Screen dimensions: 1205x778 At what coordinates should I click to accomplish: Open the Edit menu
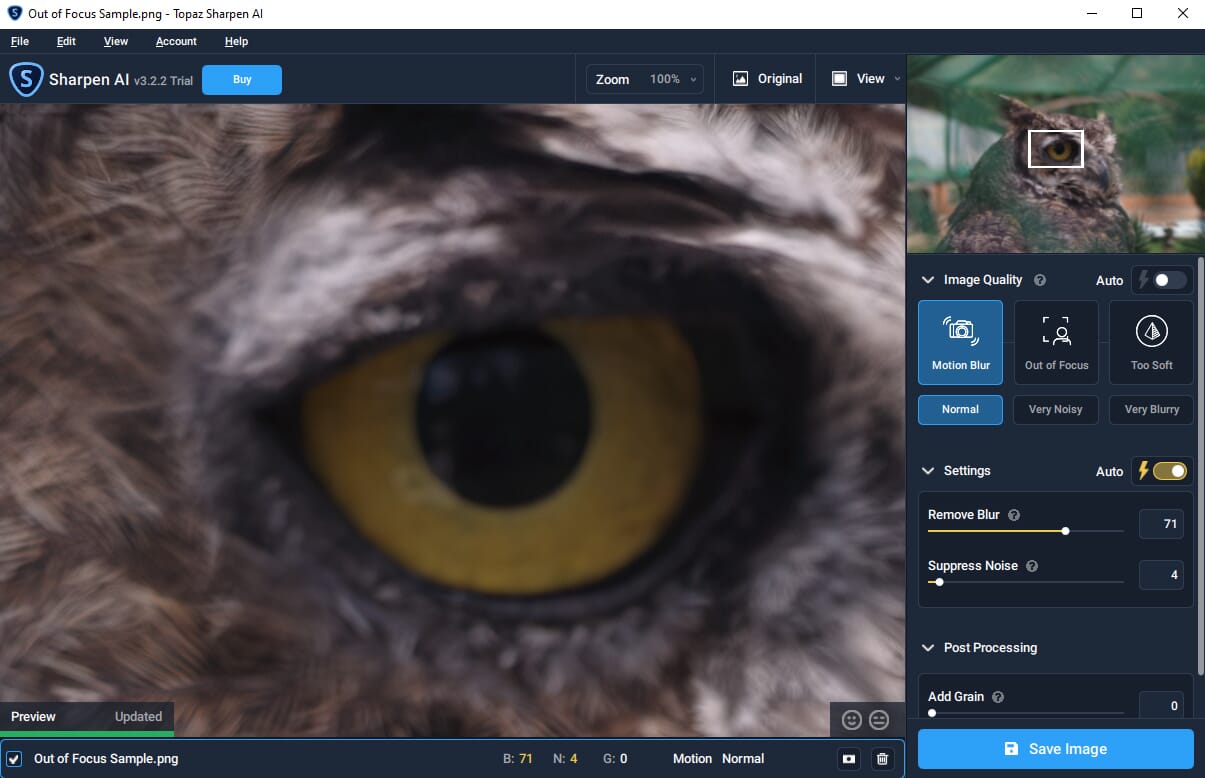[x=66, y=41]
